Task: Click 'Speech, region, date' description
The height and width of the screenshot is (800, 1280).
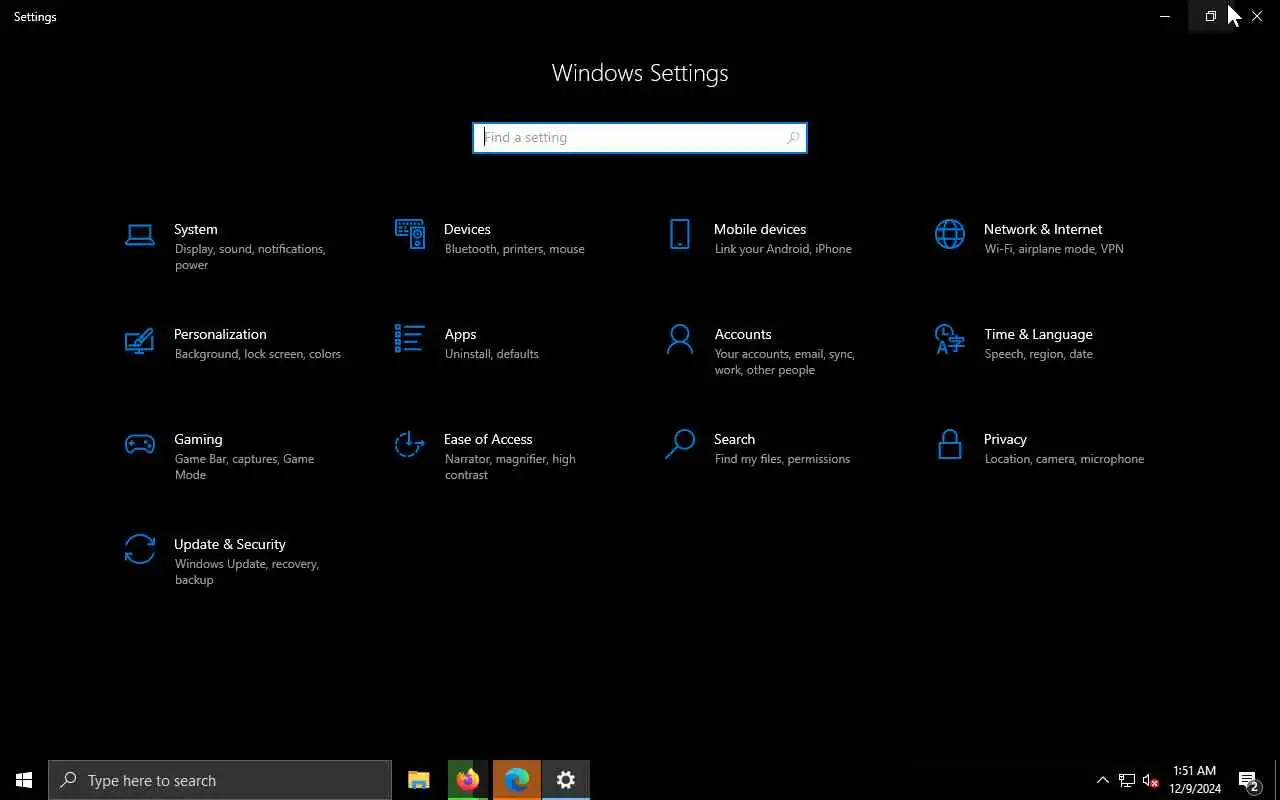Action: [x=1038, y=354]
